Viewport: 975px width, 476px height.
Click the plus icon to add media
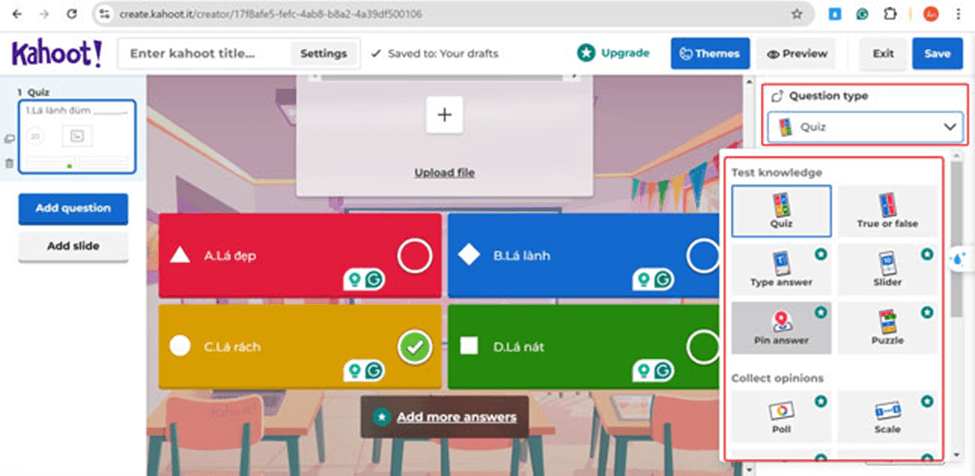(444, 115)
